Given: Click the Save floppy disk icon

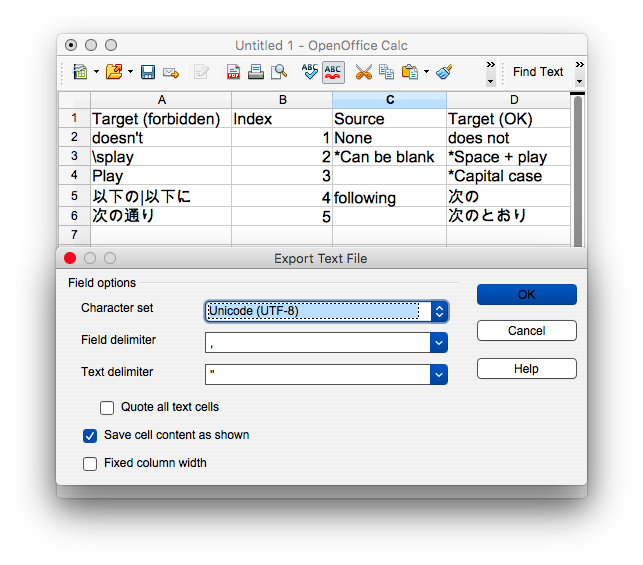Looking at the screenshot, I should 148,72.
